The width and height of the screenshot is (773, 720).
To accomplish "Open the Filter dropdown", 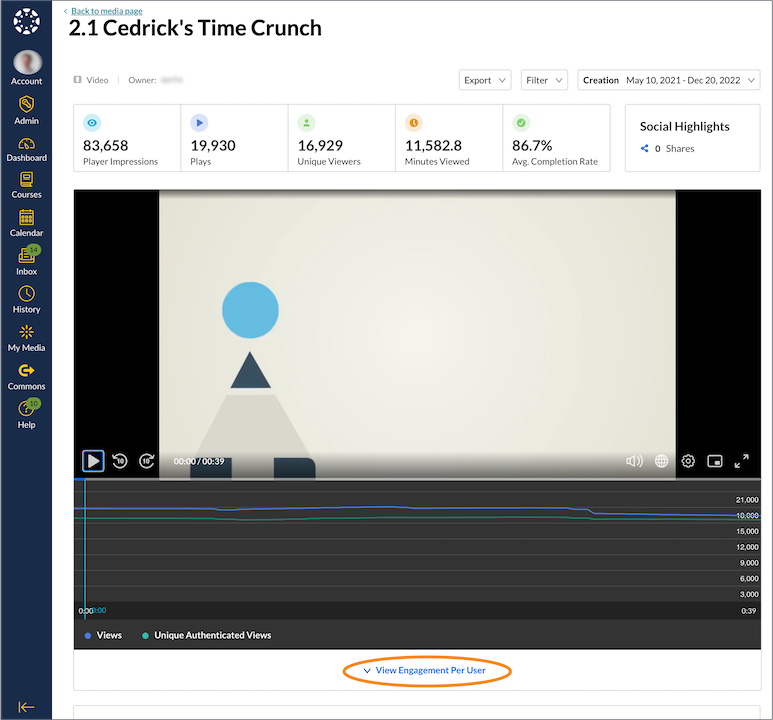I will pyautogui.click(x=544, y=80).
